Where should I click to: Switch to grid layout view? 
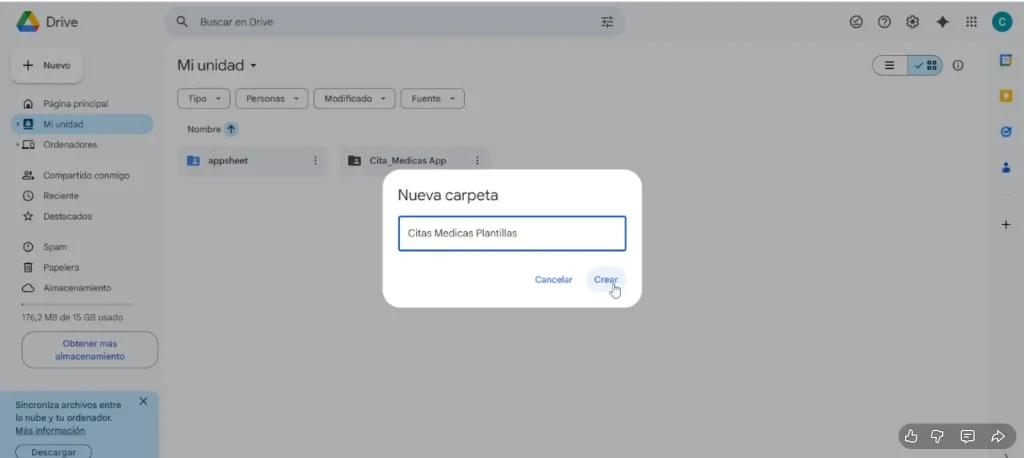925,65
